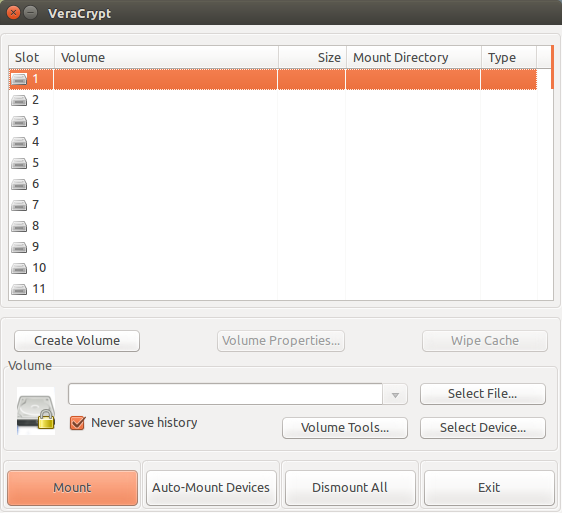The height and width of the screenshot is (513, 562).
Task: Sort by Mount Directory column header
Action: [x=414, y=57]
